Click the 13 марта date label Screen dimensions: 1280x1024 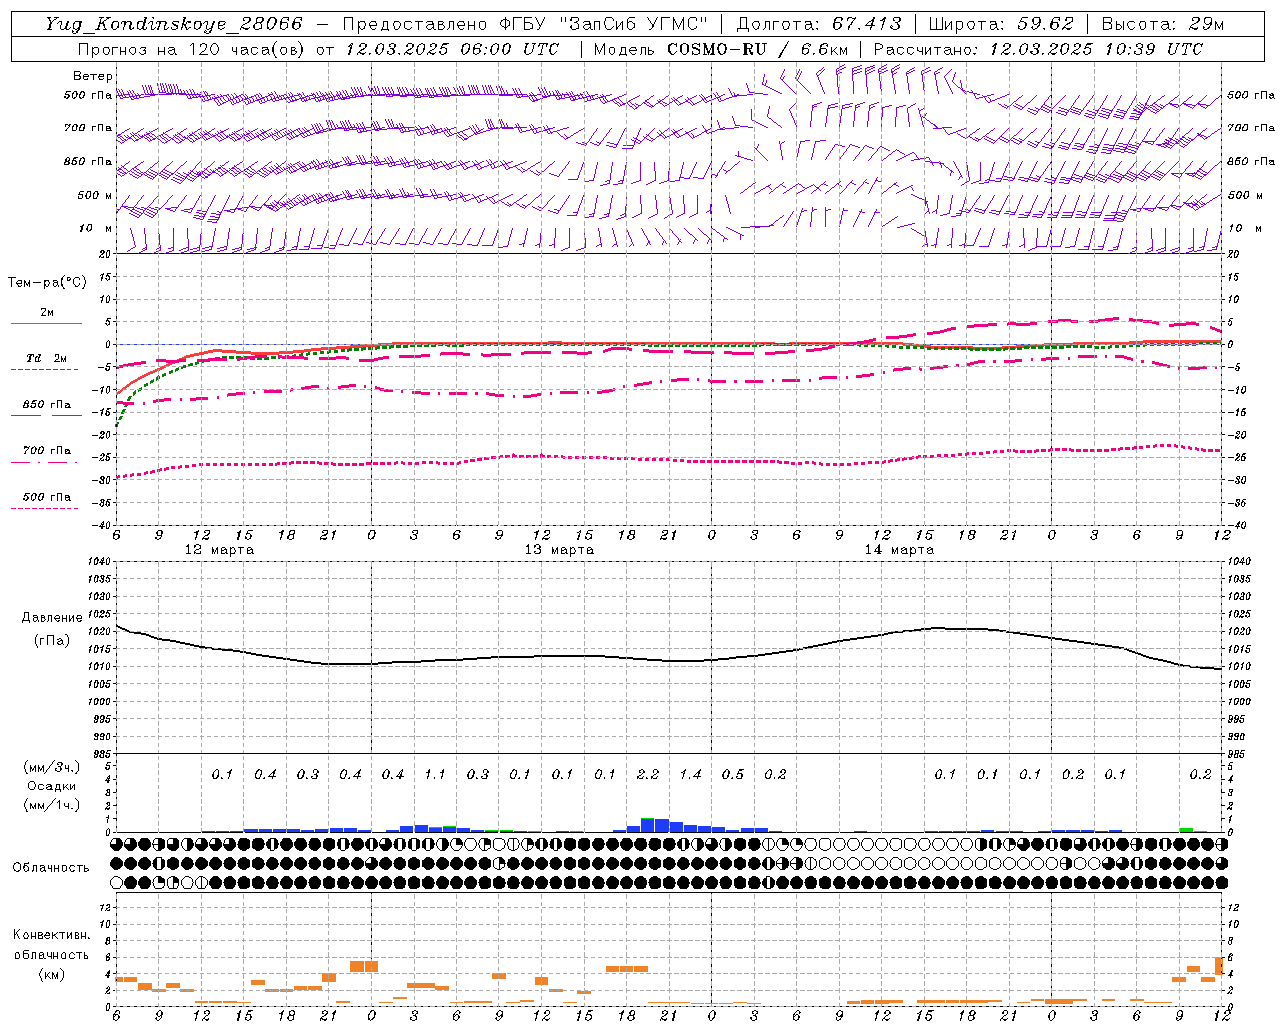coord(559,550)
